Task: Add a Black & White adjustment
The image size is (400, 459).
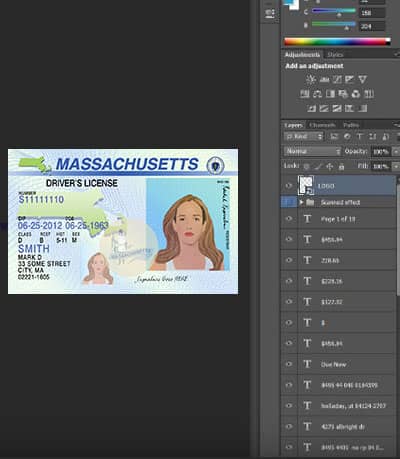Action: (330, 94)
